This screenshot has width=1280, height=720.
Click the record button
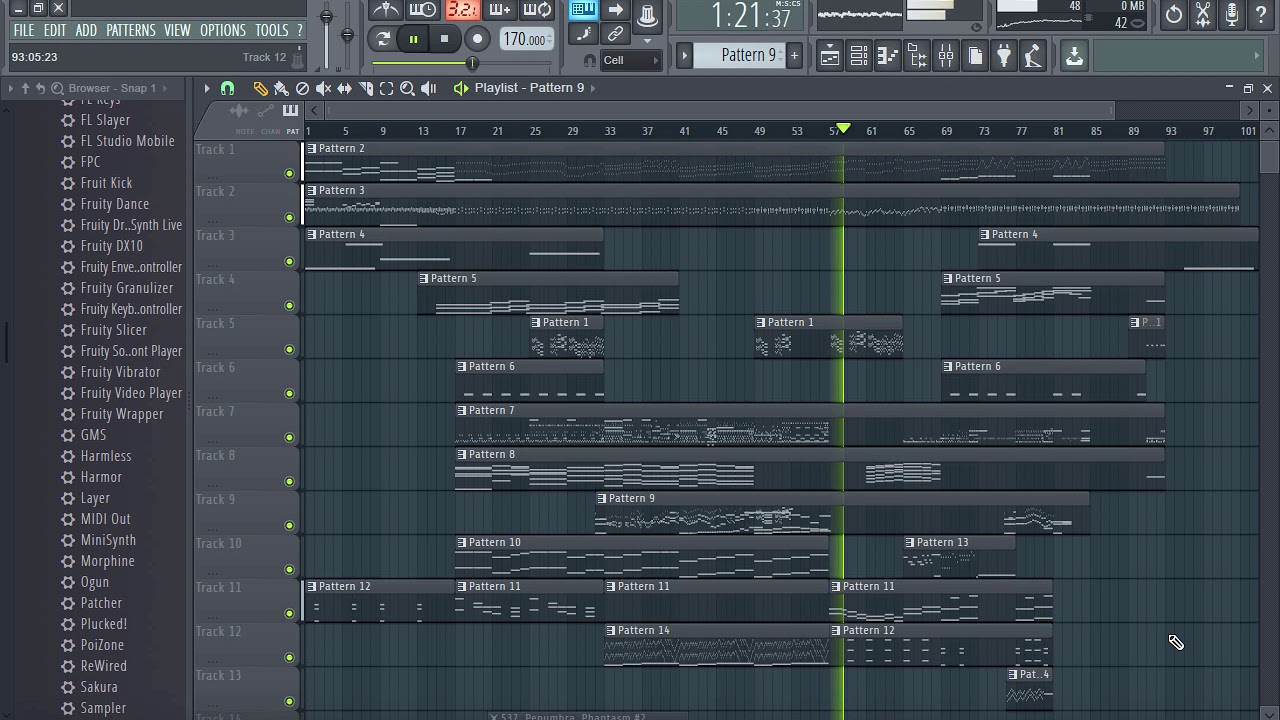pos(477,39)
